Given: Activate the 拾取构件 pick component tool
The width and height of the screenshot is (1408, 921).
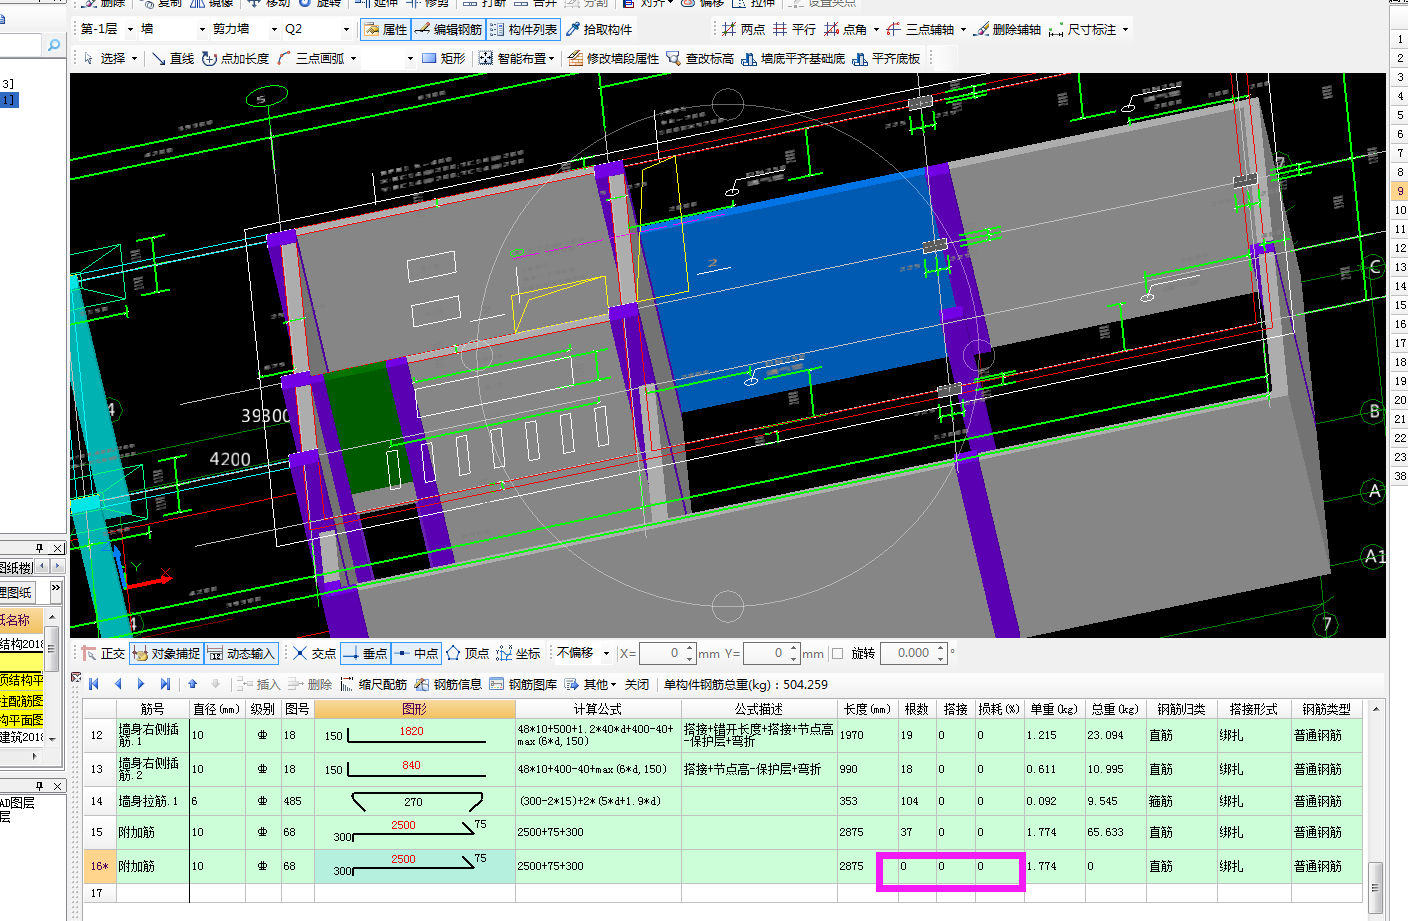Looking at the screenshot, I should click(598, 29).
